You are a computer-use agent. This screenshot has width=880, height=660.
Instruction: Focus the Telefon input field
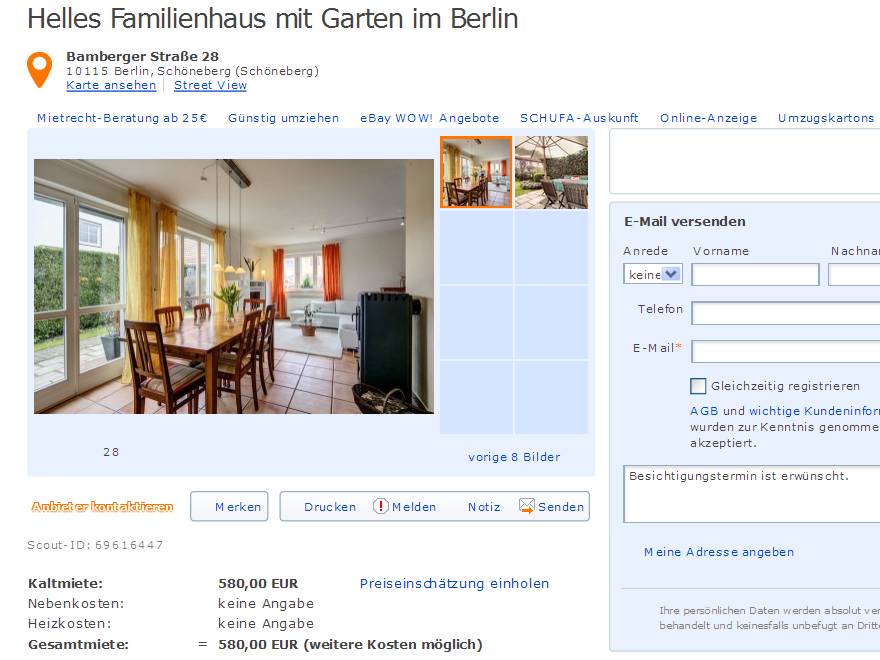(x=786, y=313)
